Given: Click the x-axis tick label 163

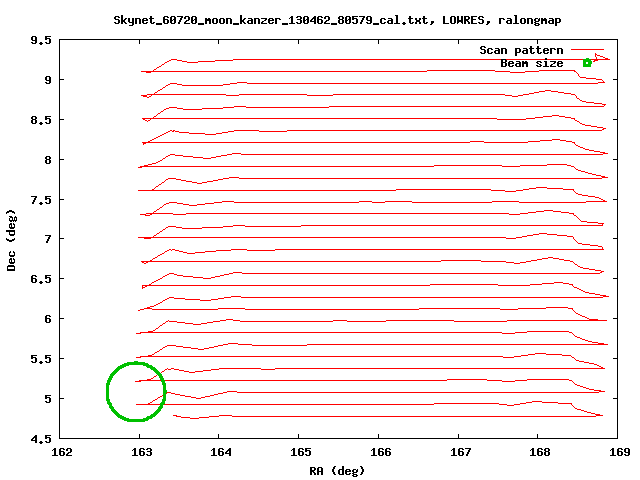Looking at the screenshot, I should pos(142,452).
